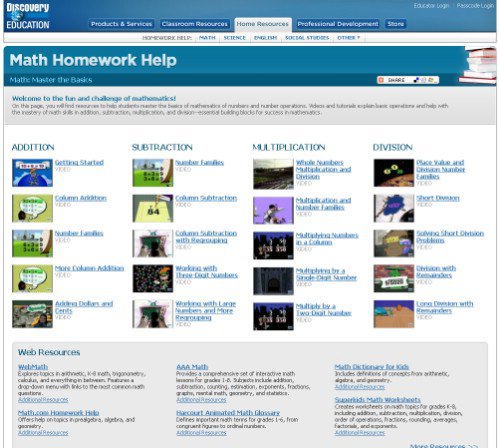Choose Social Studies under Homework Help
This screenshot has width=499, height=448.
click(307, 38)
